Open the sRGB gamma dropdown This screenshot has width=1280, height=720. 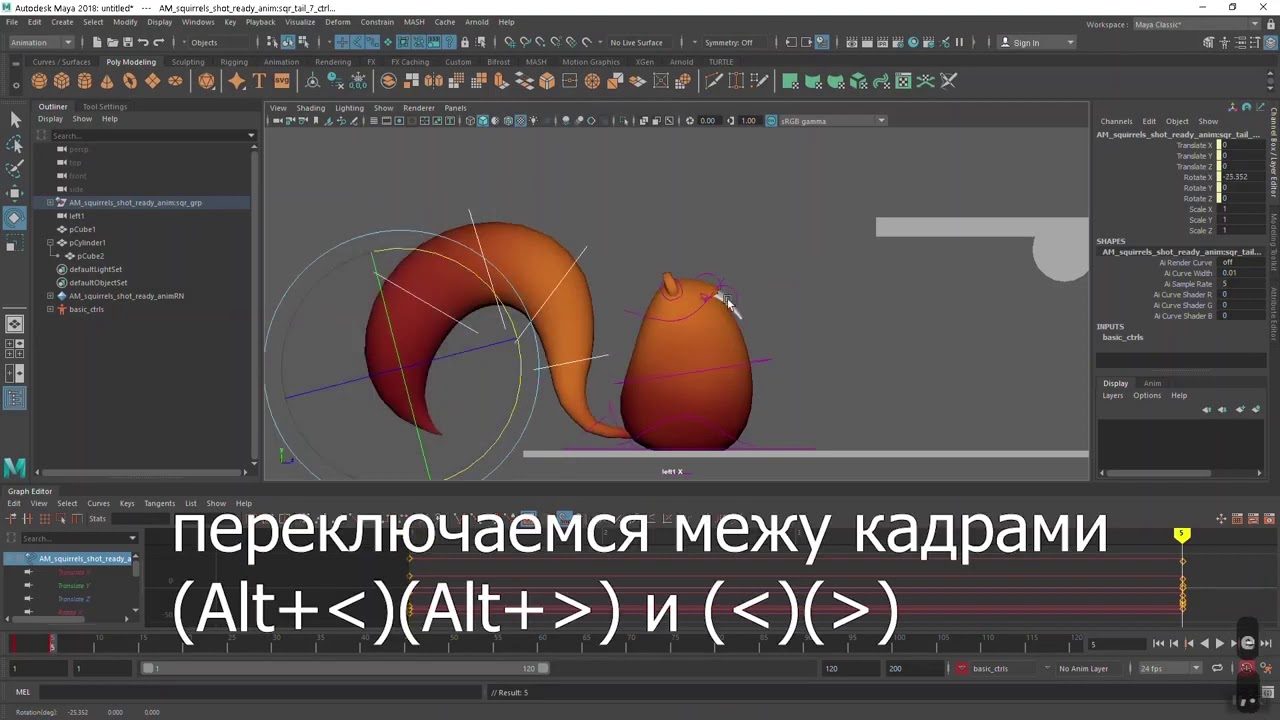tap(833, 121)
